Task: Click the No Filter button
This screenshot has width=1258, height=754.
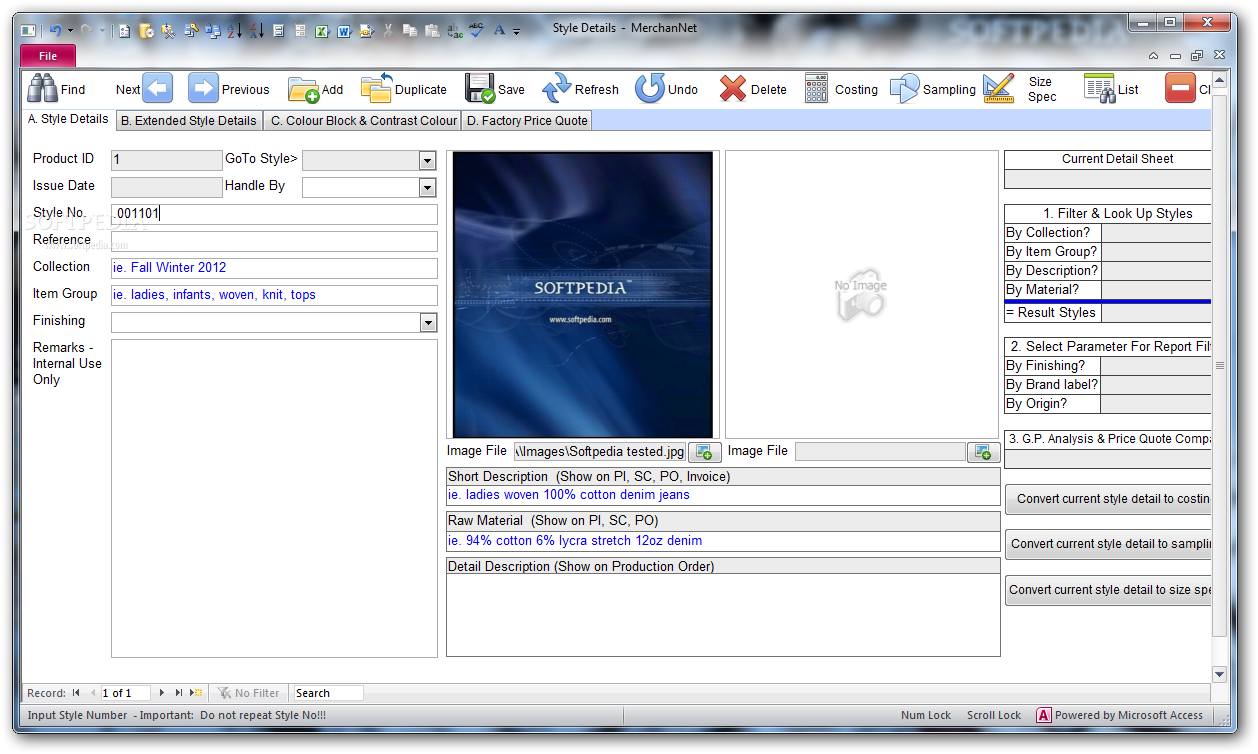Action: [x=249, y=693]
